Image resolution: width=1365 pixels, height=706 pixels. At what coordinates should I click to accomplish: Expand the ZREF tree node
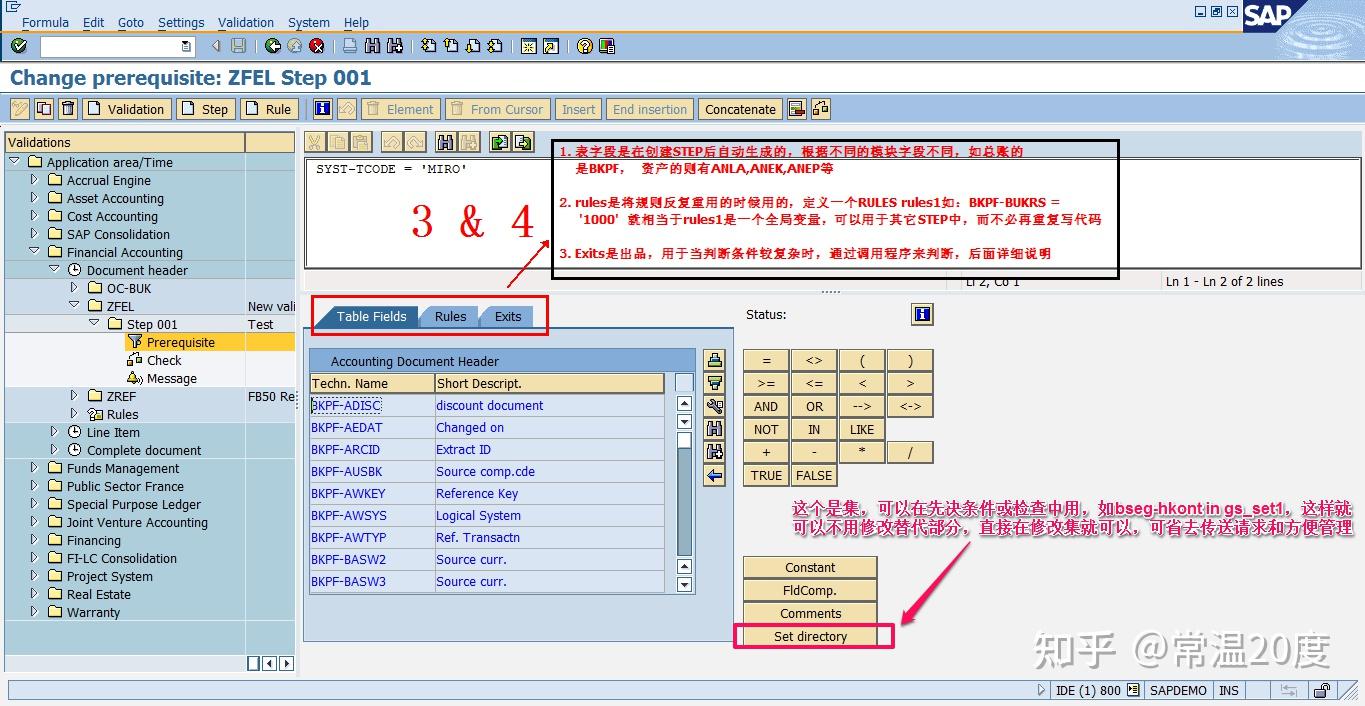click(x=75, y=396)
